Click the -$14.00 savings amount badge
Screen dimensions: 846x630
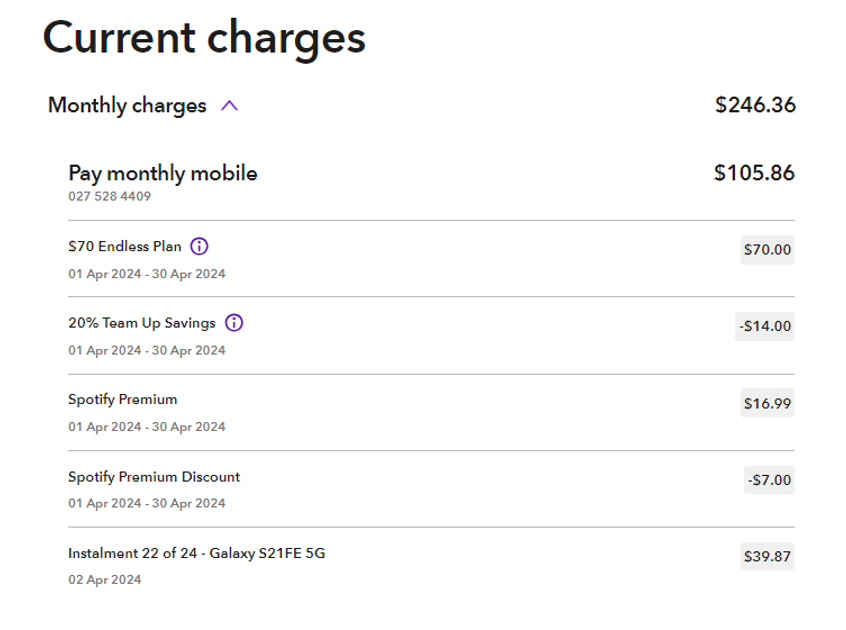tap(765, 326)
